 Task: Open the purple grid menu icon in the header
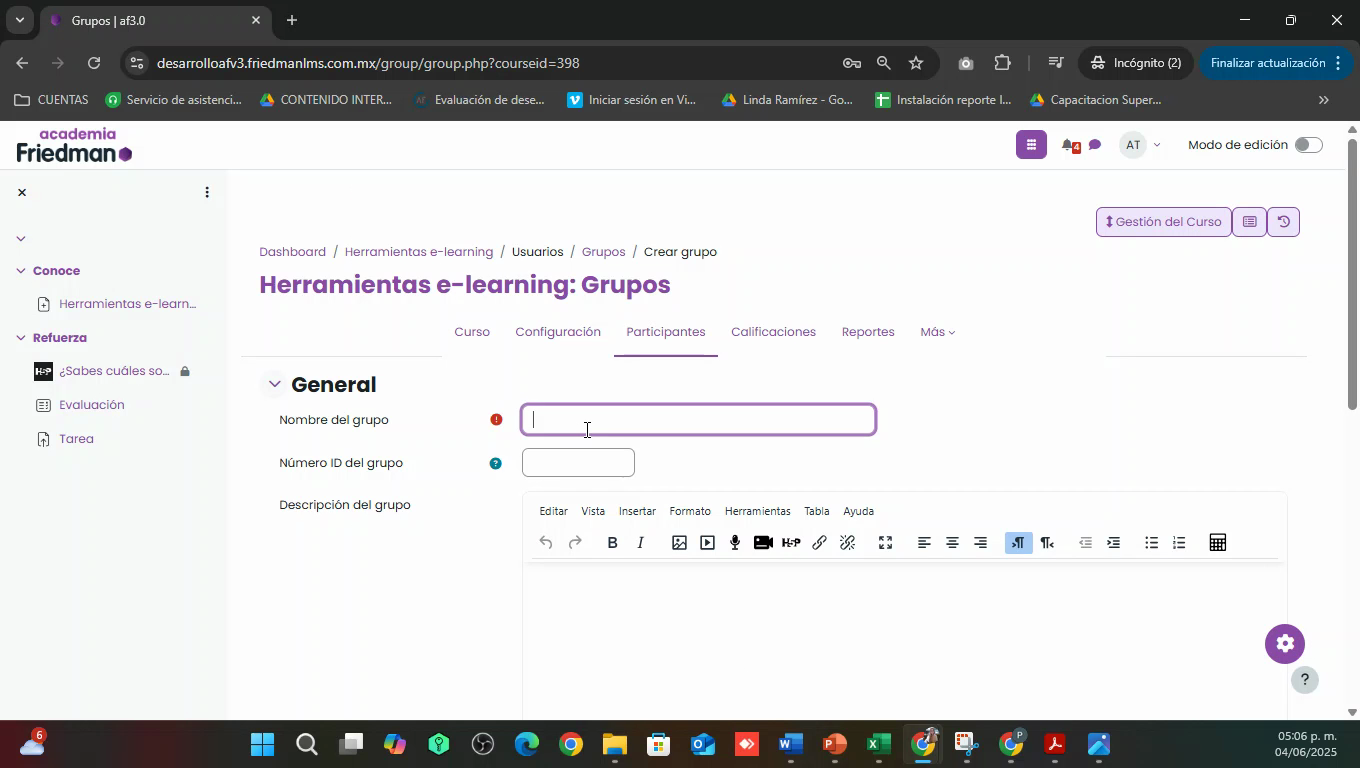pos(1031,145)
